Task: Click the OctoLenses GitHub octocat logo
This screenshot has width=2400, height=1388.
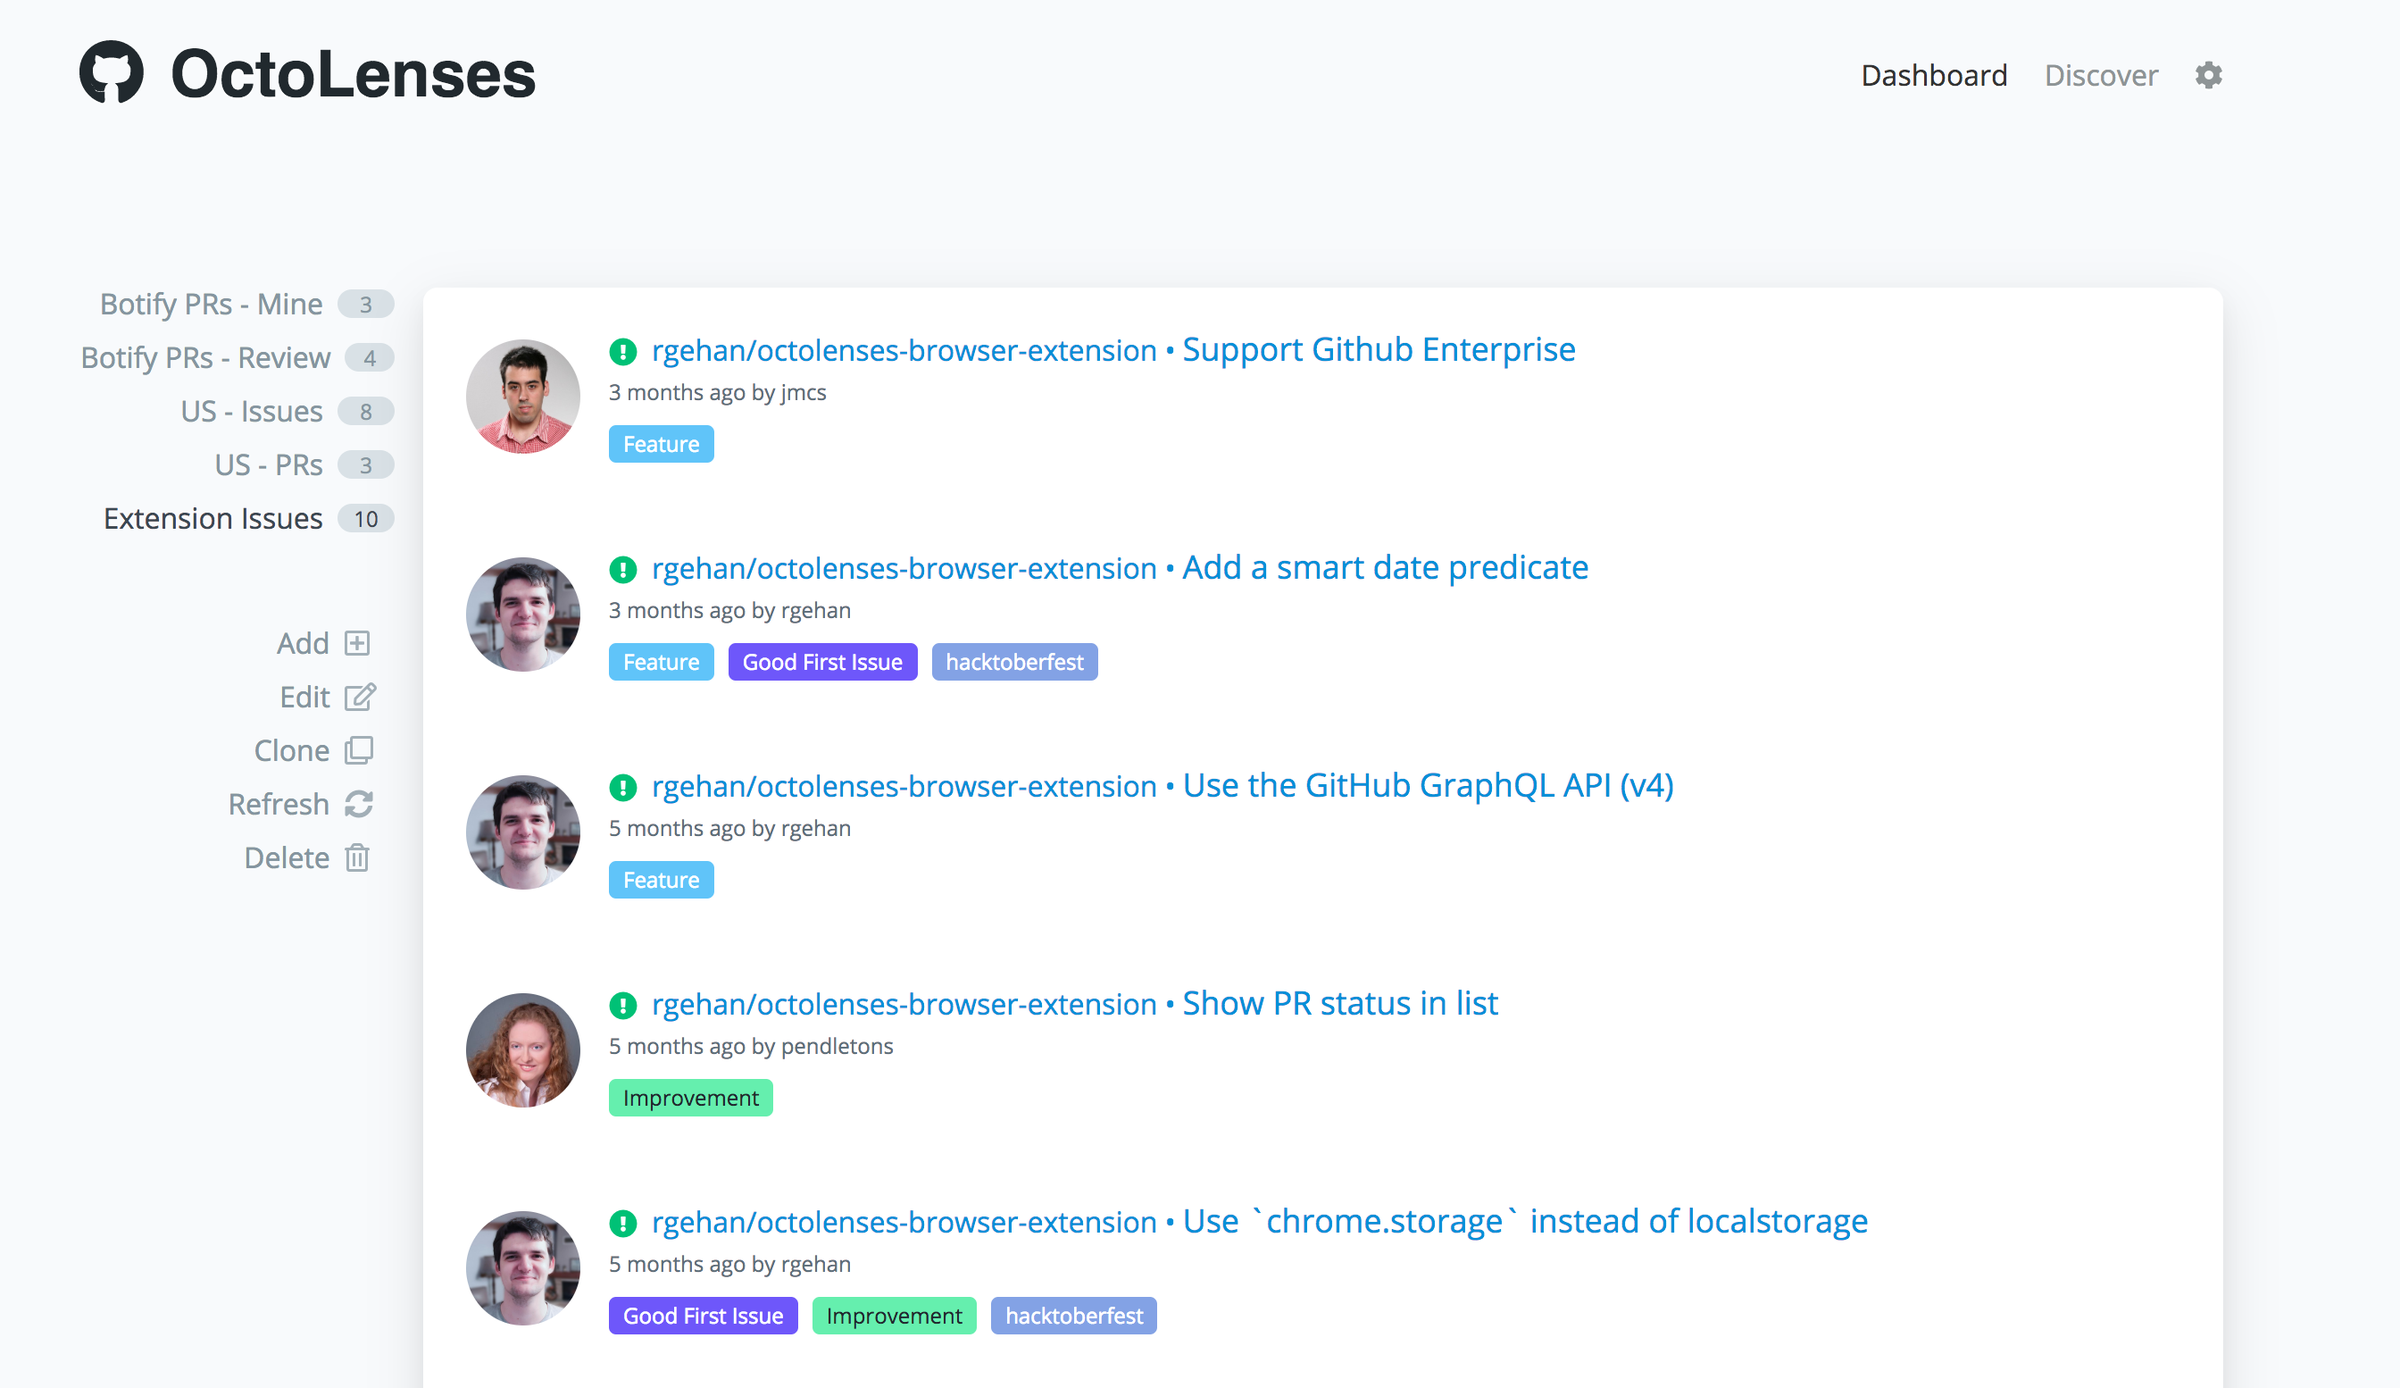Action: click(111, 72)
